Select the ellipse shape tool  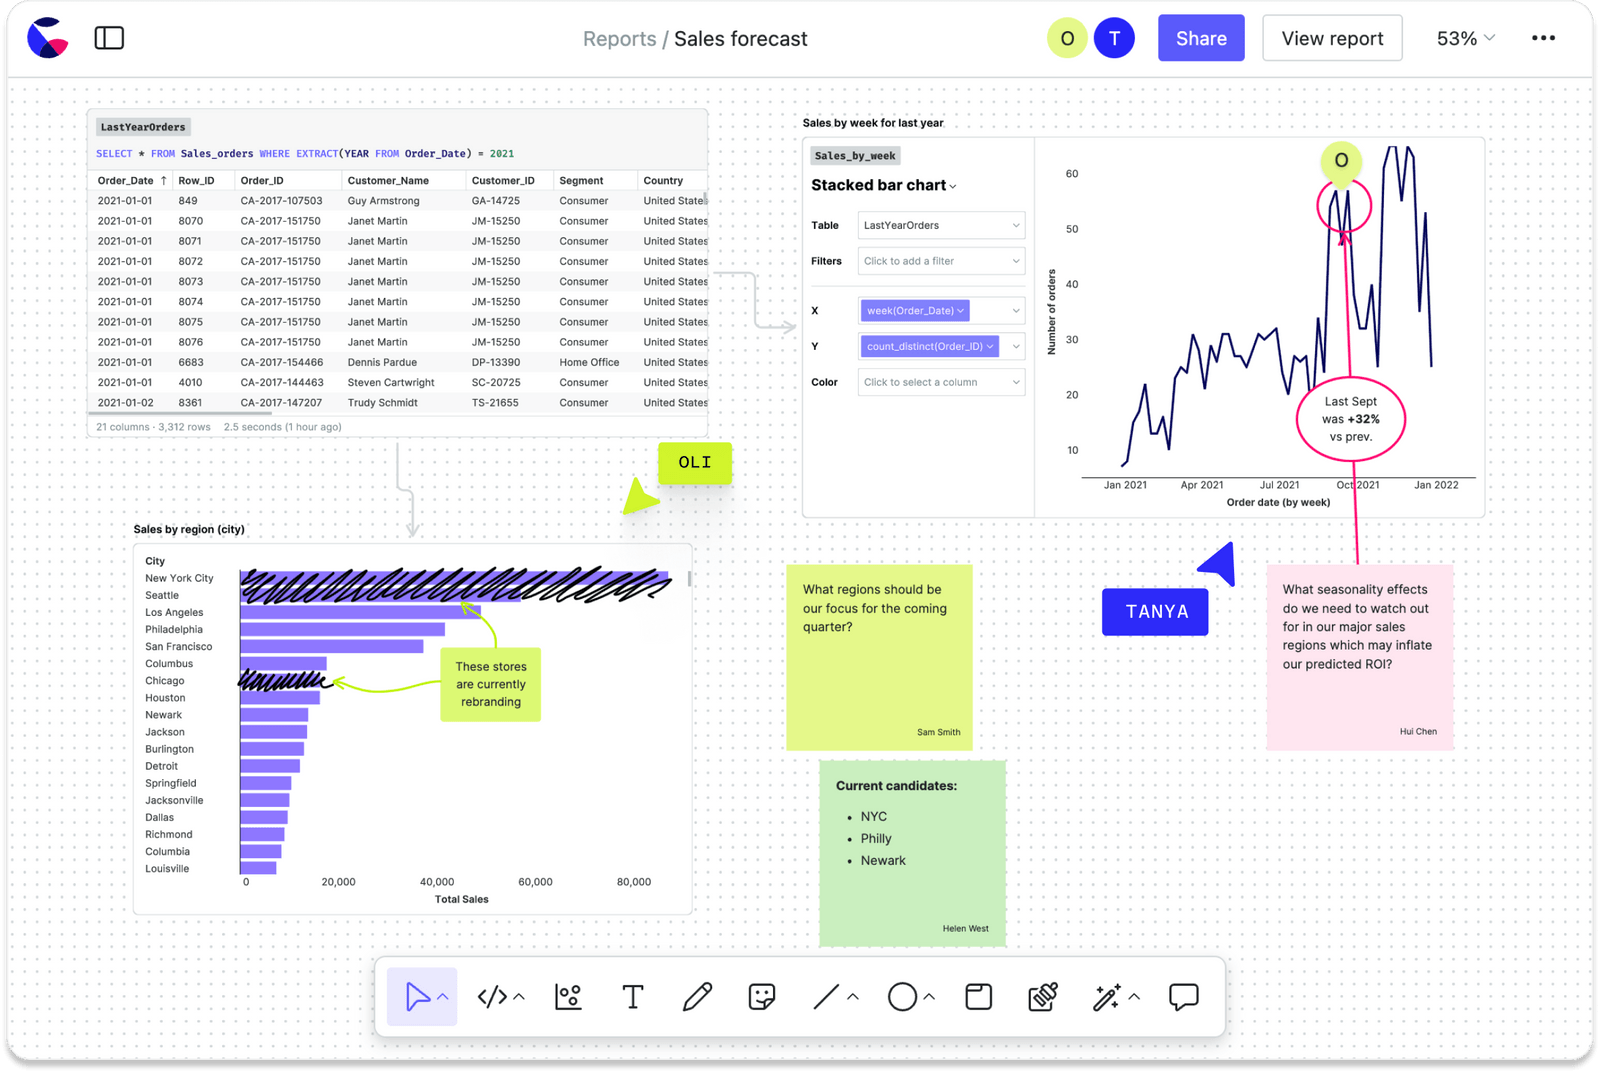902,997
